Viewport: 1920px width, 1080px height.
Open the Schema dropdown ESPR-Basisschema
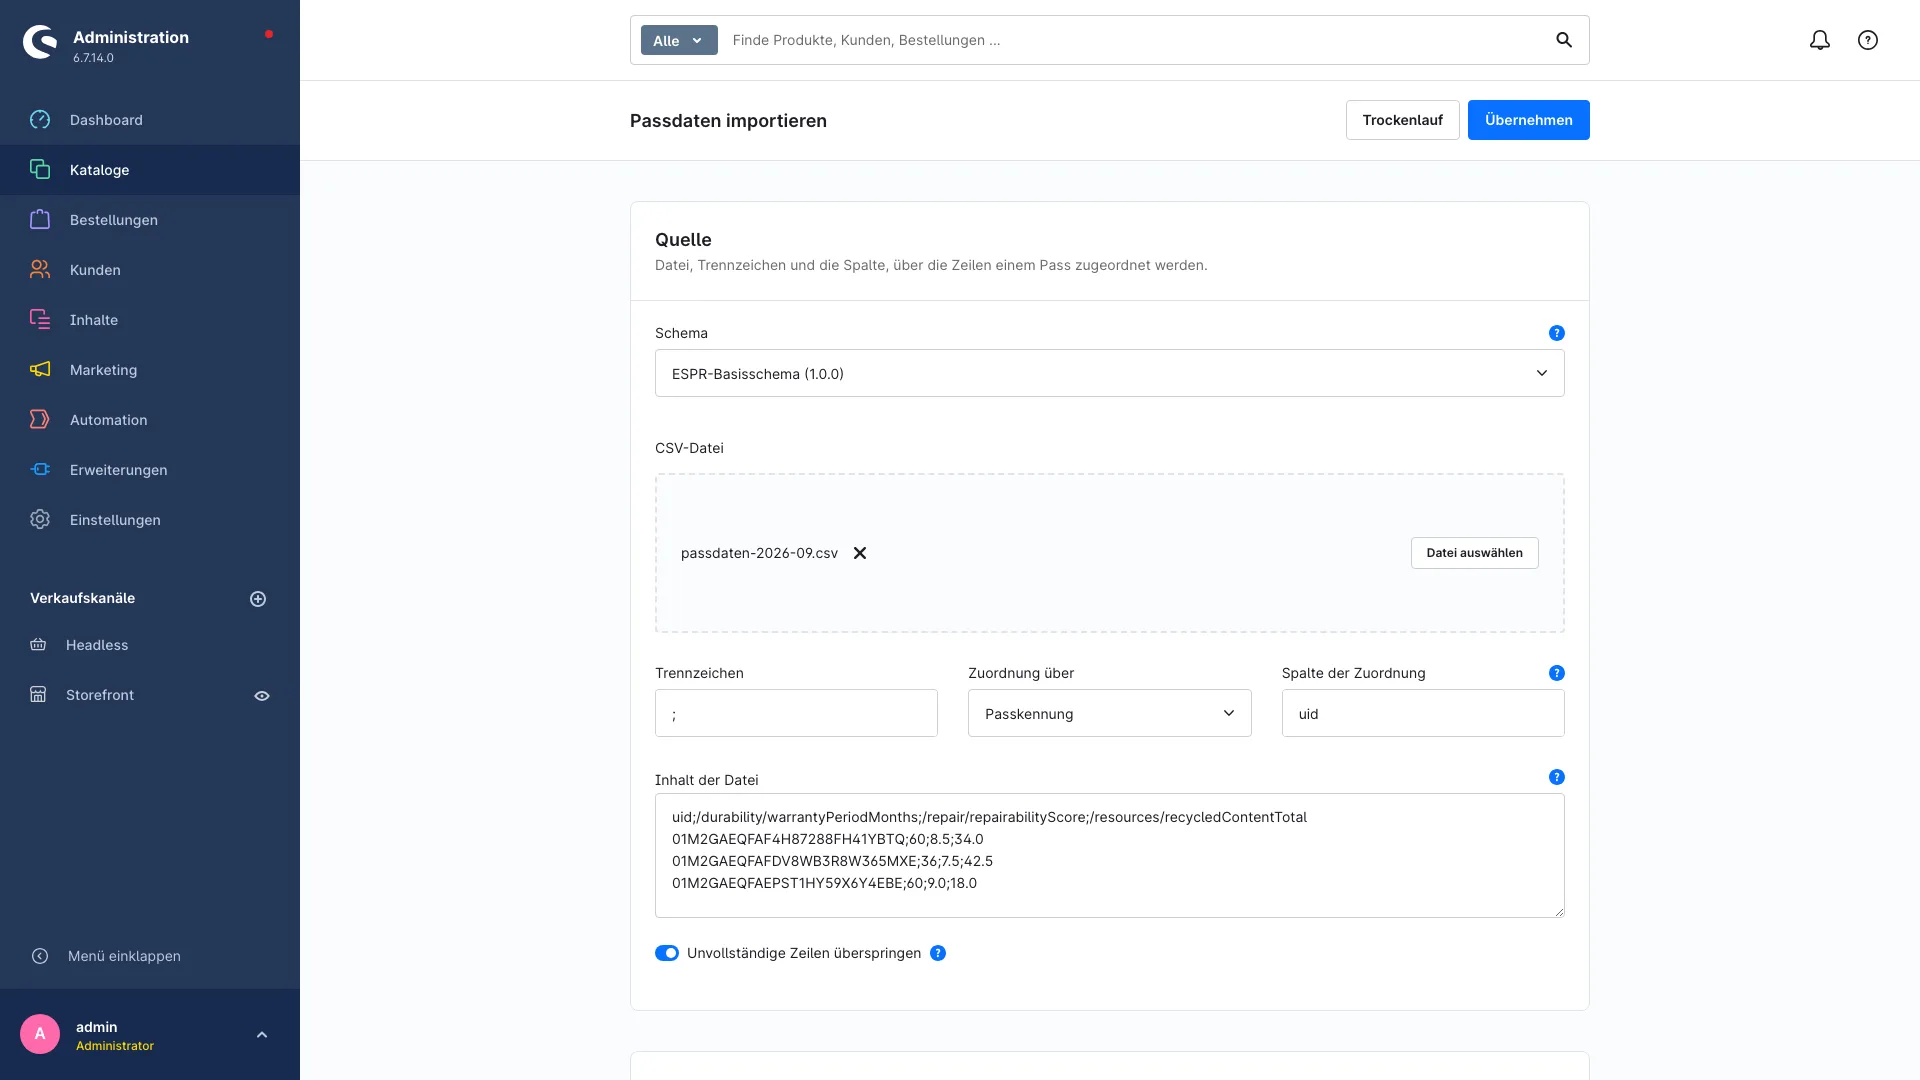point(1110,373)
